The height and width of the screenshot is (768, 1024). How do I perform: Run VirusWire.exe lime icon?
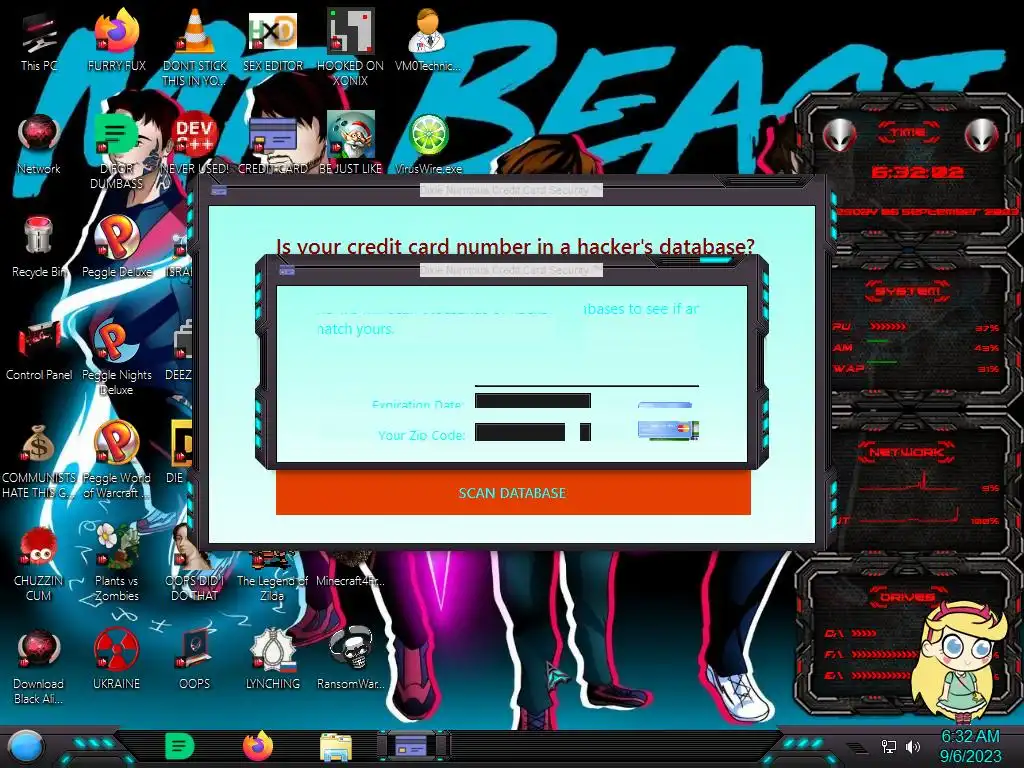tap(428, 145)
